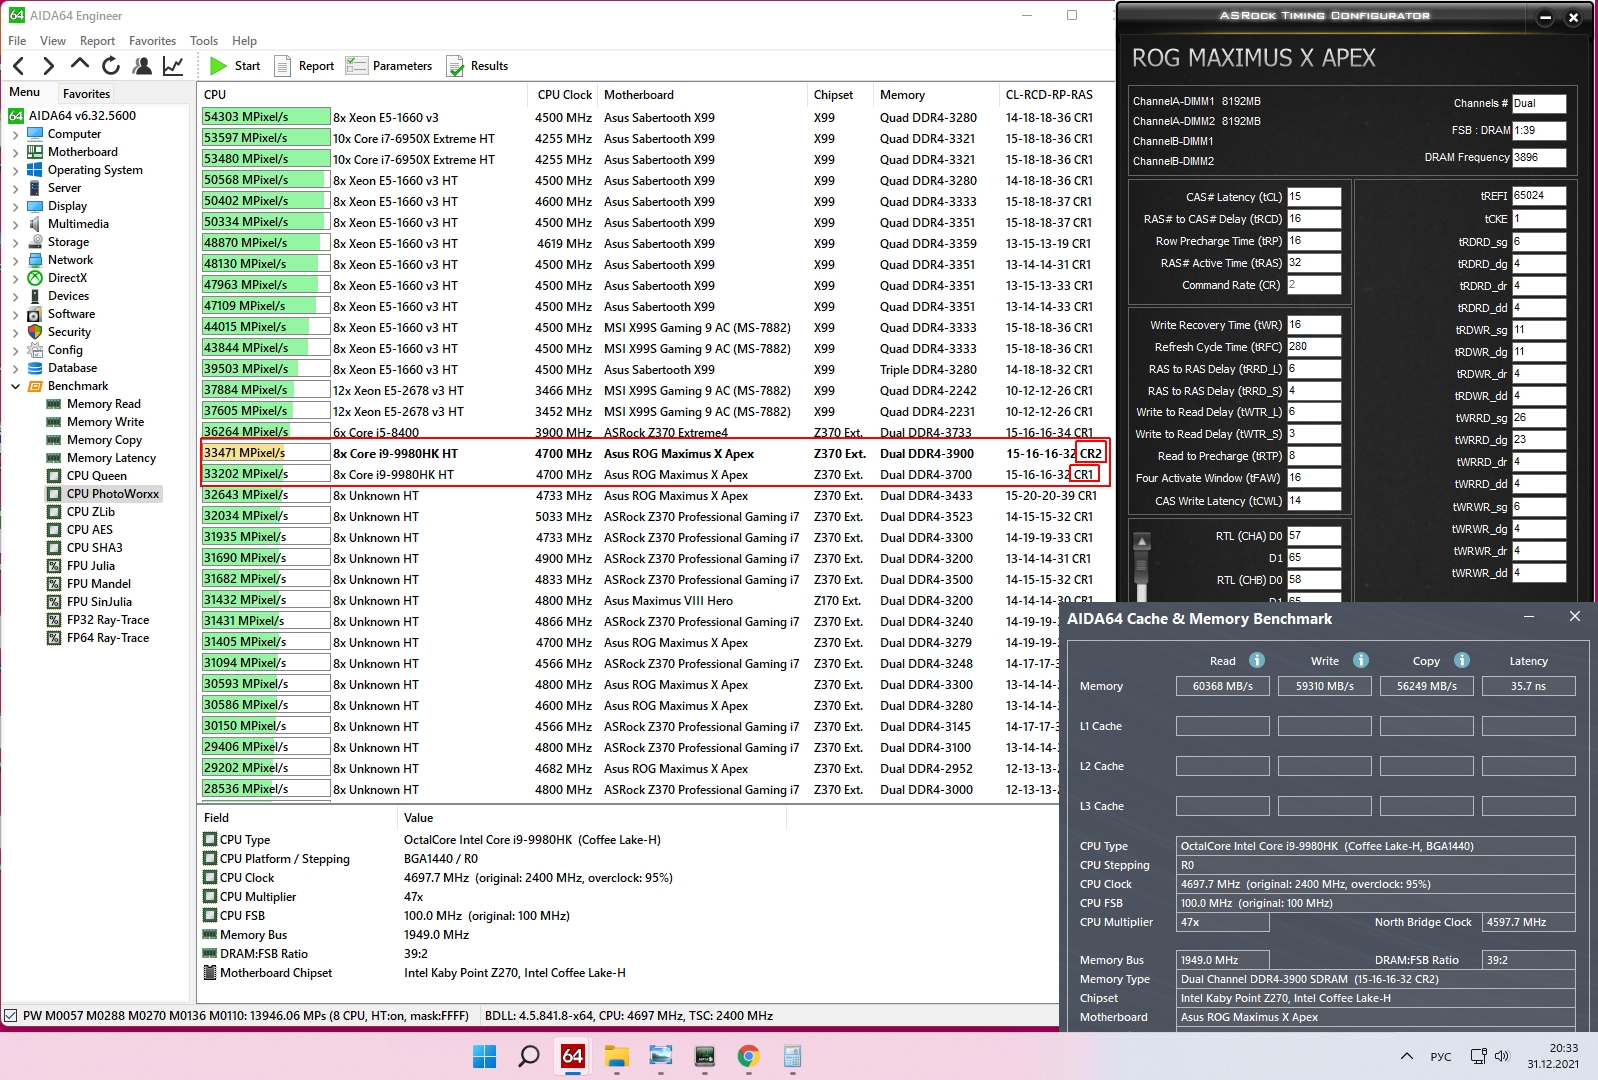Select the FP64 Ray-Trace benchmark
This screenshot has height=1080, width=1598.
107,638
